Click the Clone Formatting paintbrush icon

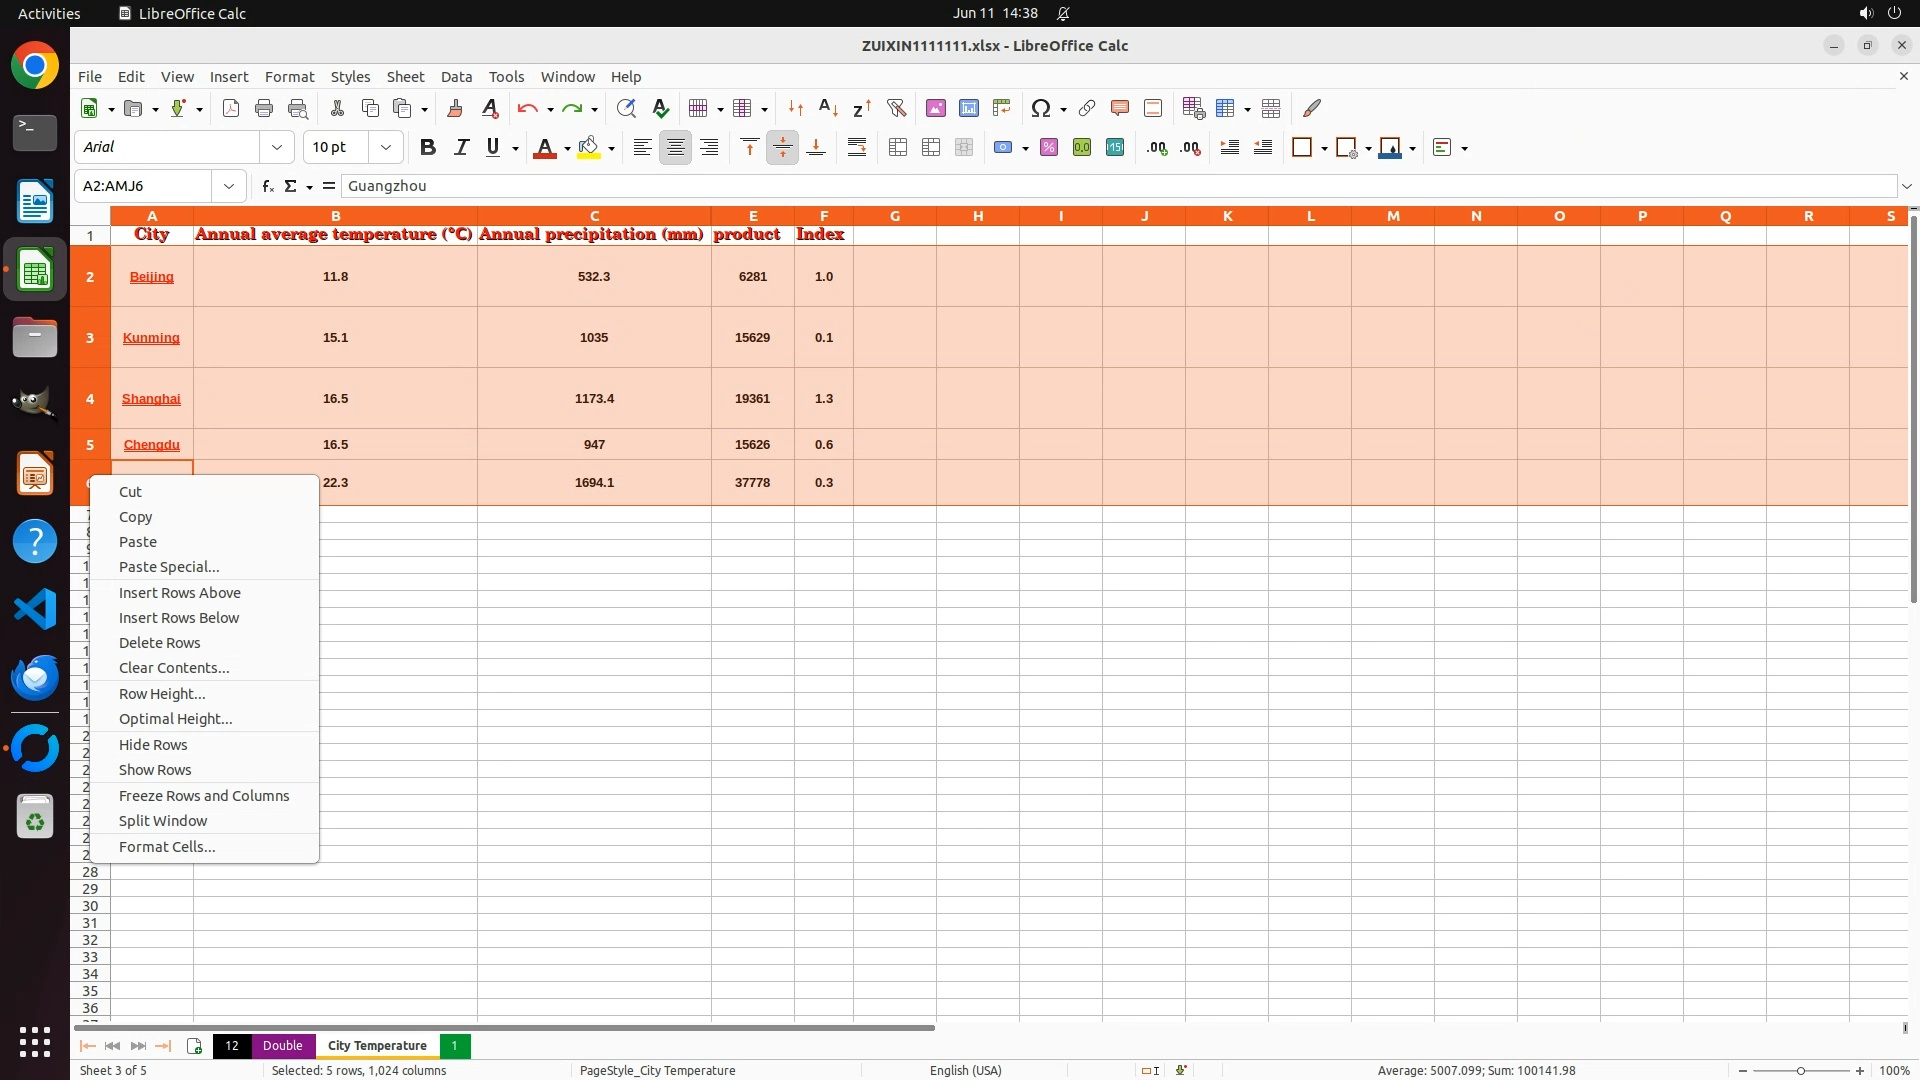coord(455,108)
